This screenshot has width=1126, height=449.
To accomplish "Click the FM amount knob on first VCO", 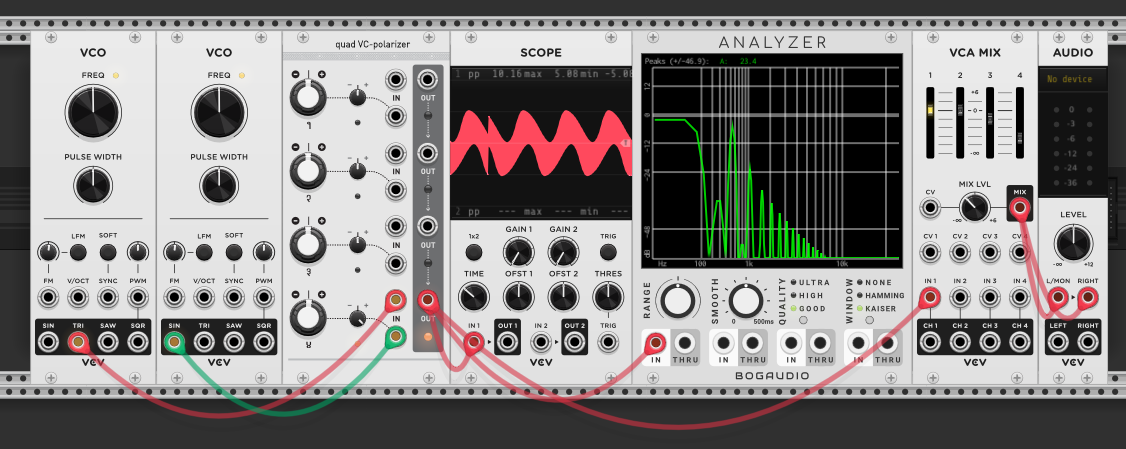I will coord(47,252).
